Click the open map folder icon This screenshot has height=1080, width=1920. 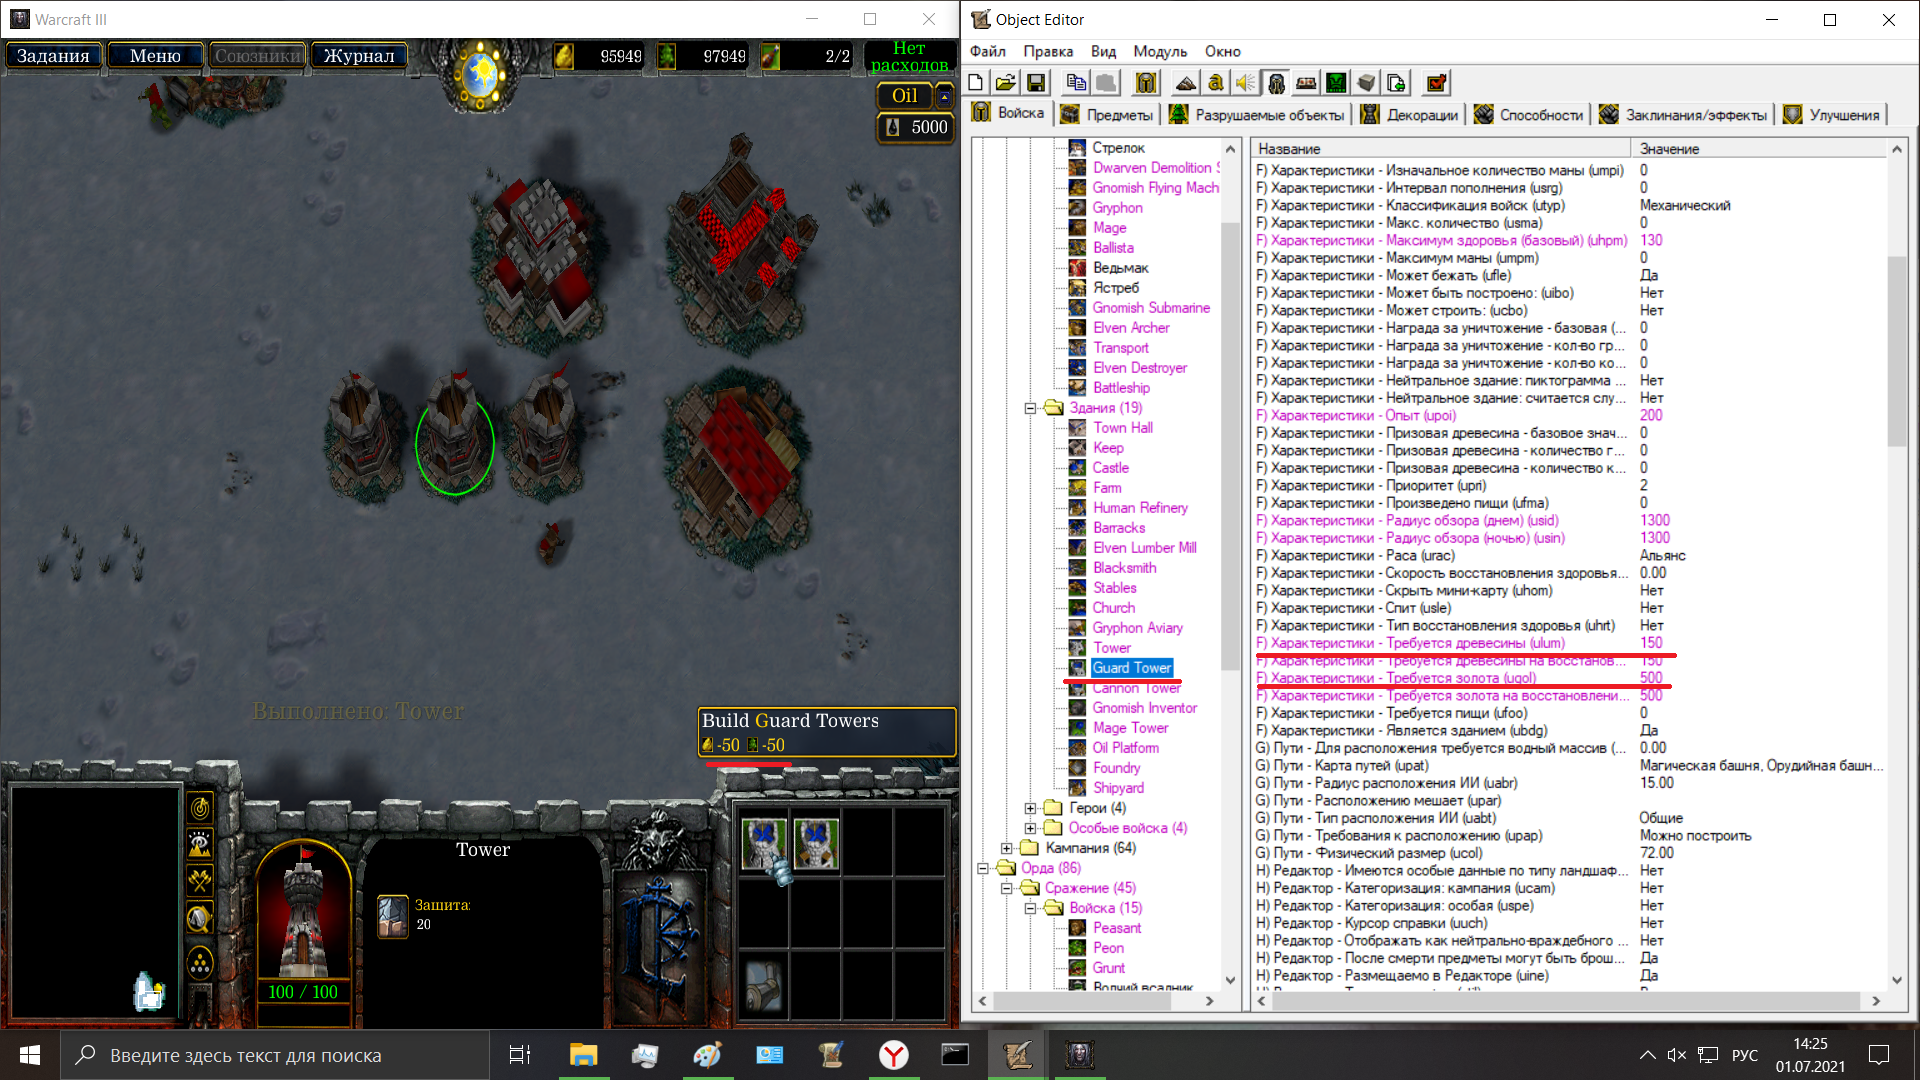(1006, 83)
